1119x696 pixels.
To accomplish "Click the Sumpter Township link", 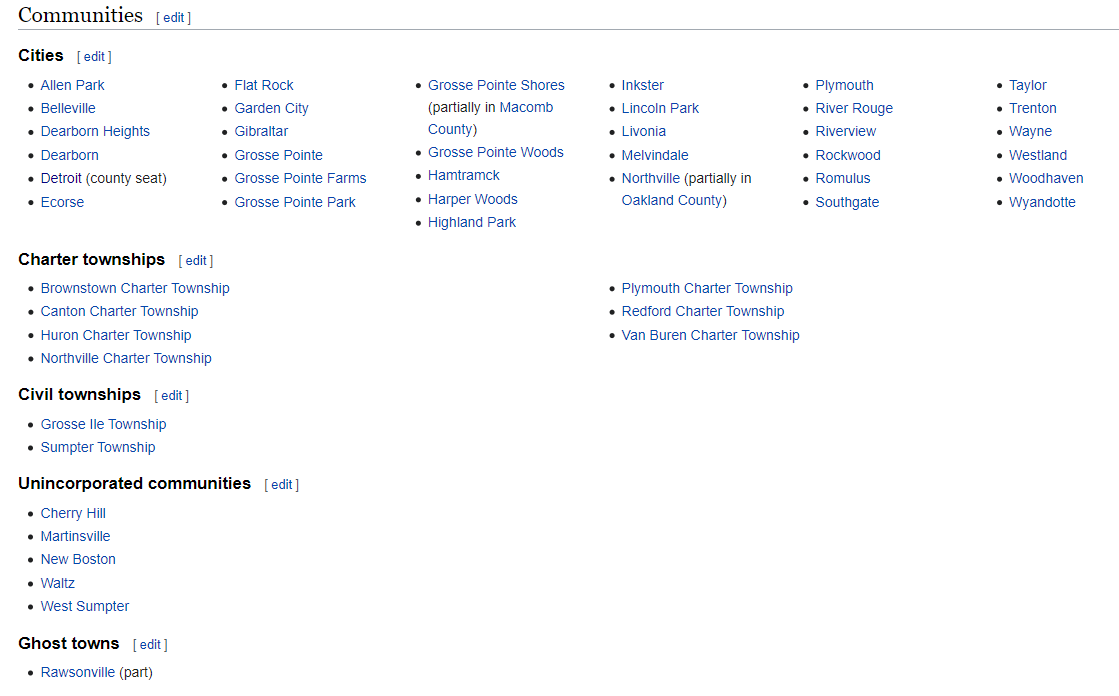I will (x=98, y=447).
